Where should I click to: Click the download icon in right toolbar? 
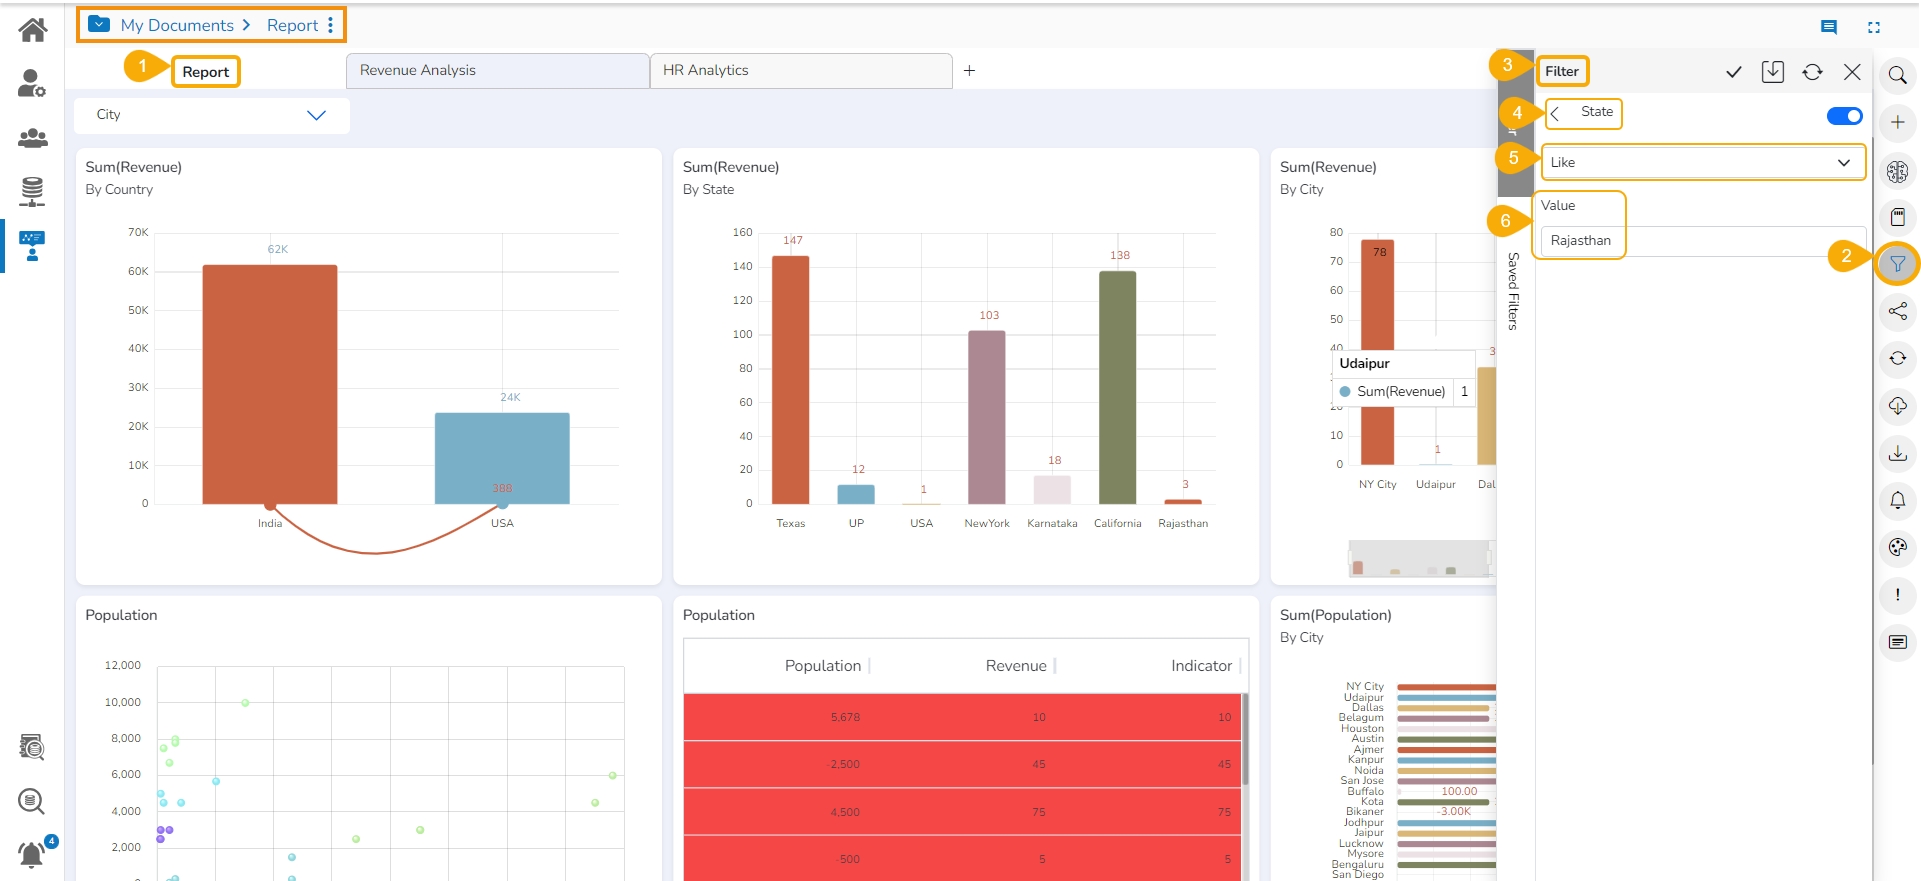pos(1897,454)
